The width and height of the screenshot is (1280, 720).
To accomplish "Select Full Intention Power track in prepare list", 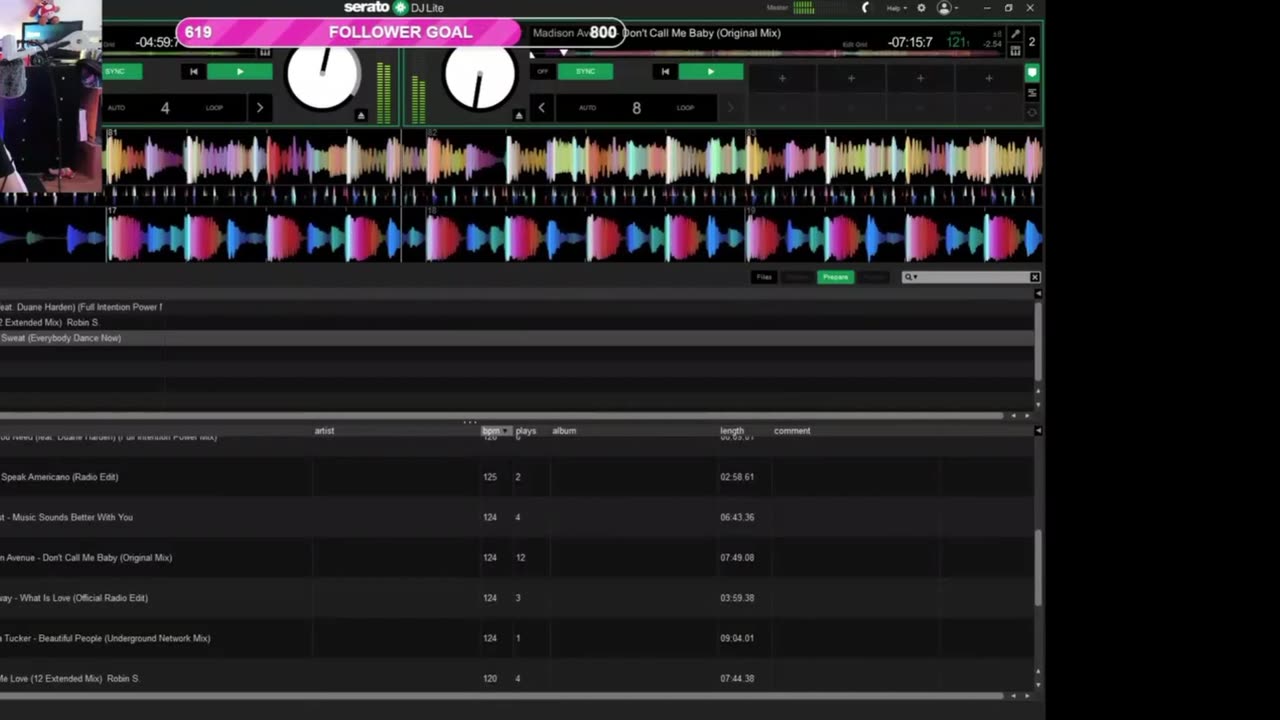I will 517,307.
